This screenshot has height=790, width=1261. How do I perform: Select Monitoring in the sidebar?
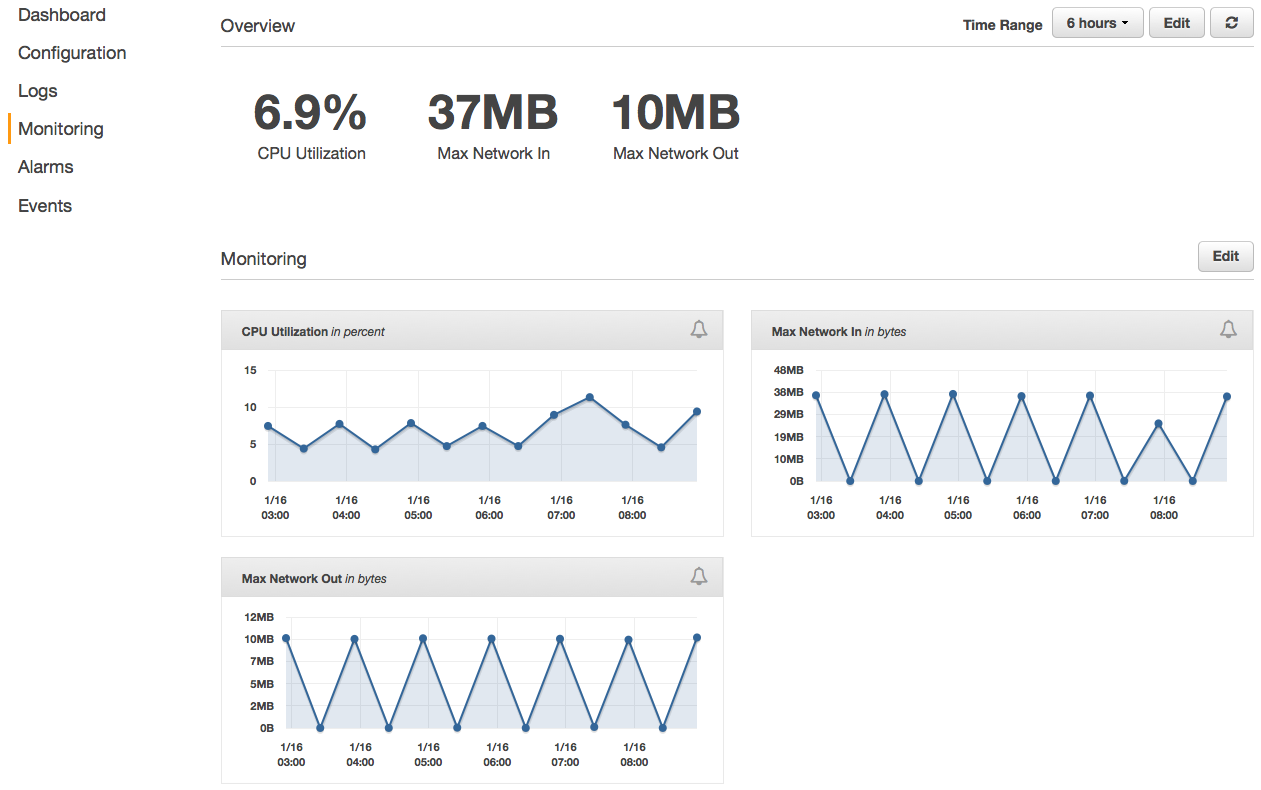click(61, 129)
